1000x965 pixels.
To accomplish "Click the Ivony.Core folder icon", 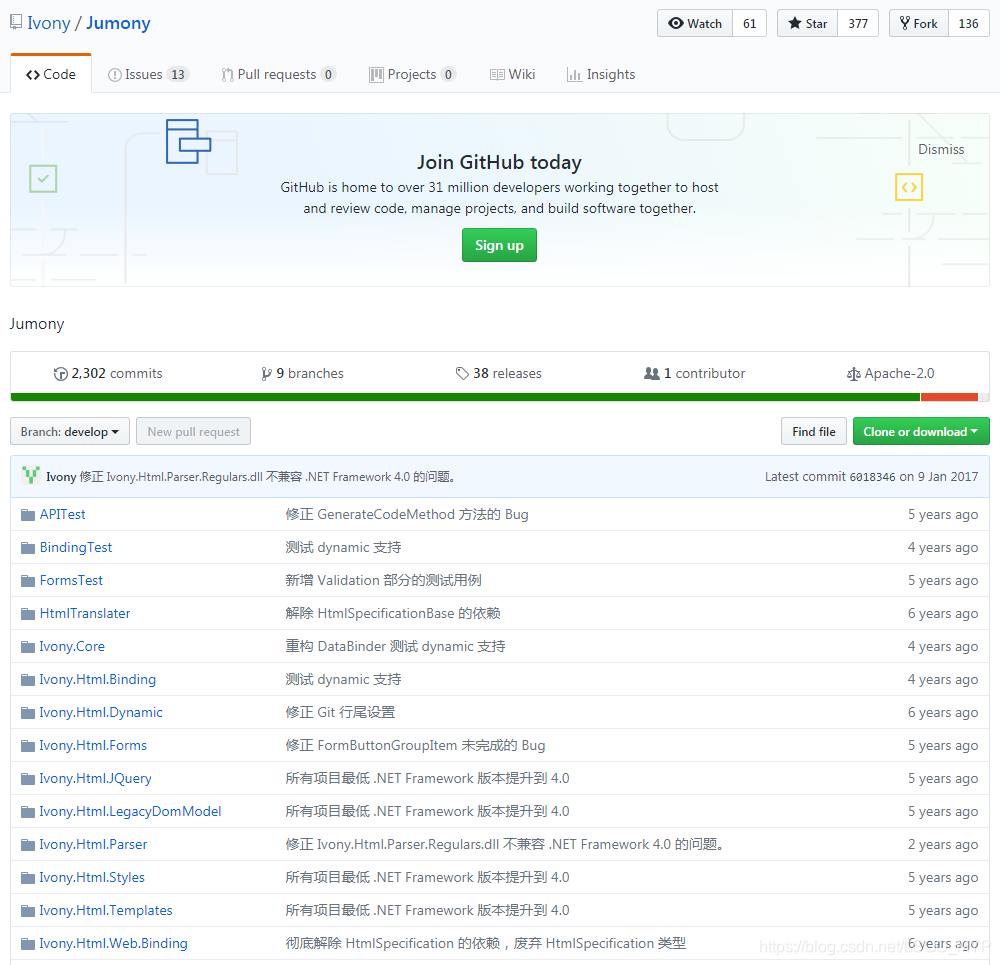I will point(27,647).
